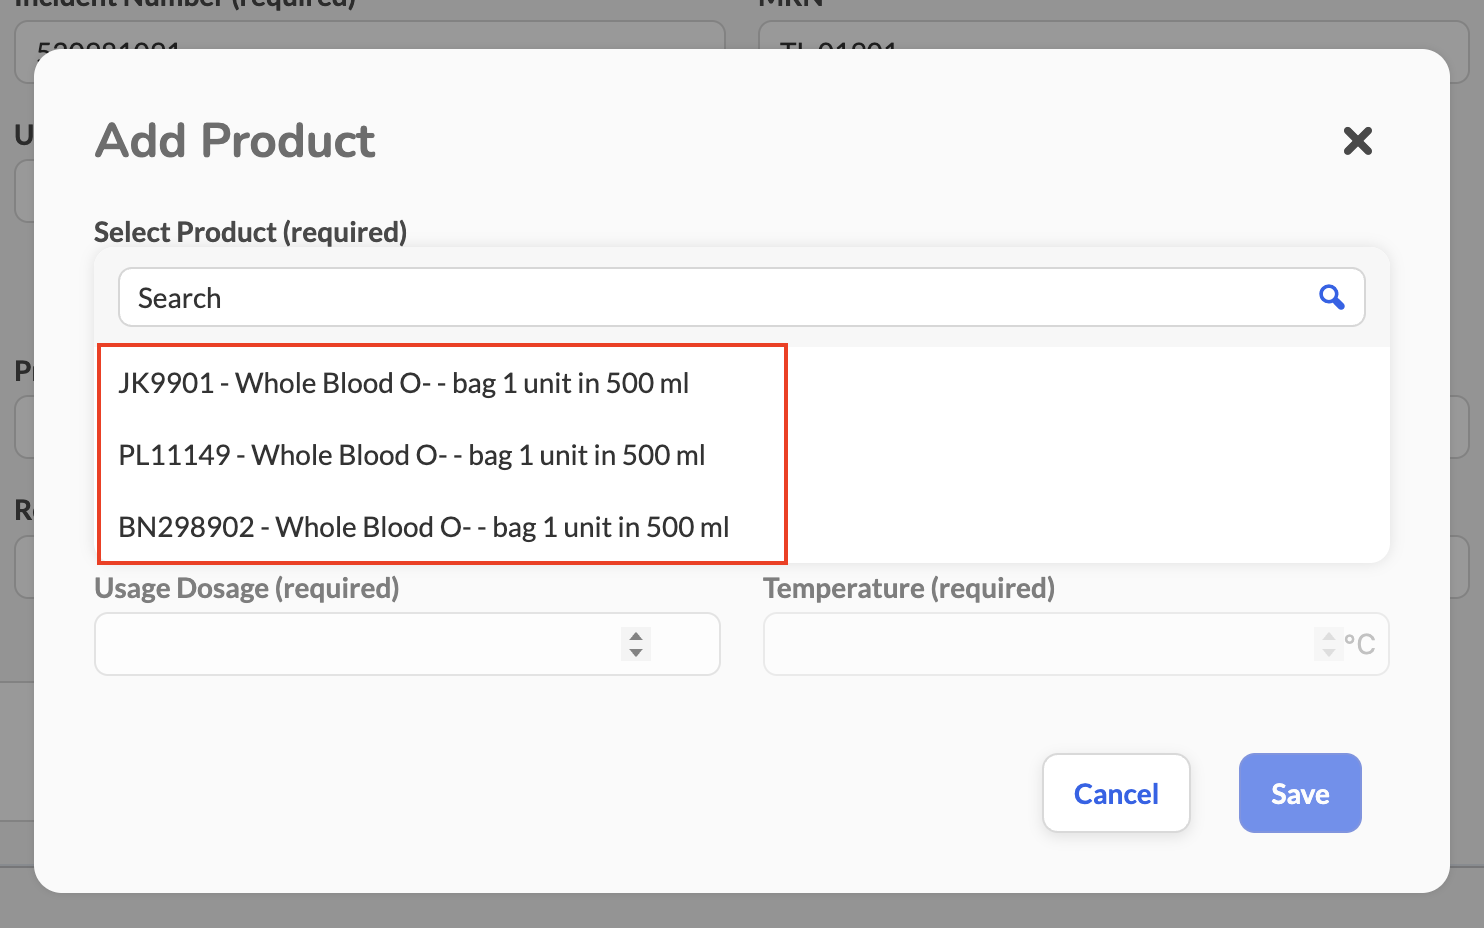
Task: Cancel adding the product
Action: click(1116, 793)
